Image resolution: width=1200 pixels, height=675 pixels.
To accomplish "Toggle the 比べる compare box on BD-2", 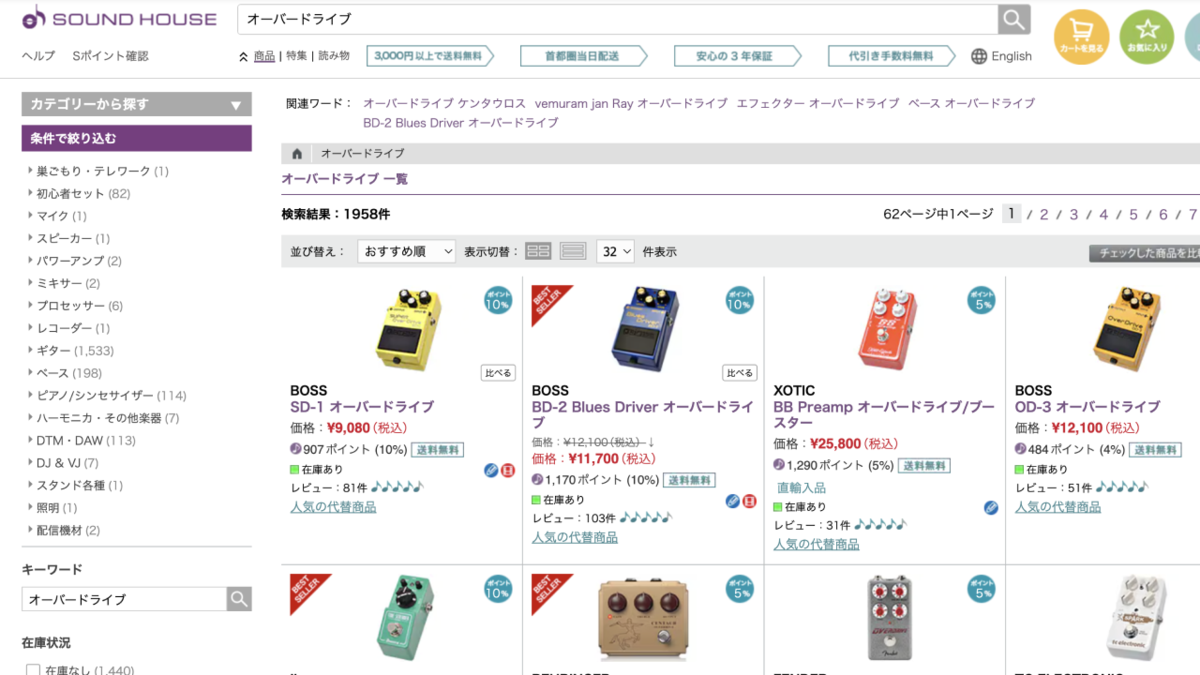I will (740, 373).
